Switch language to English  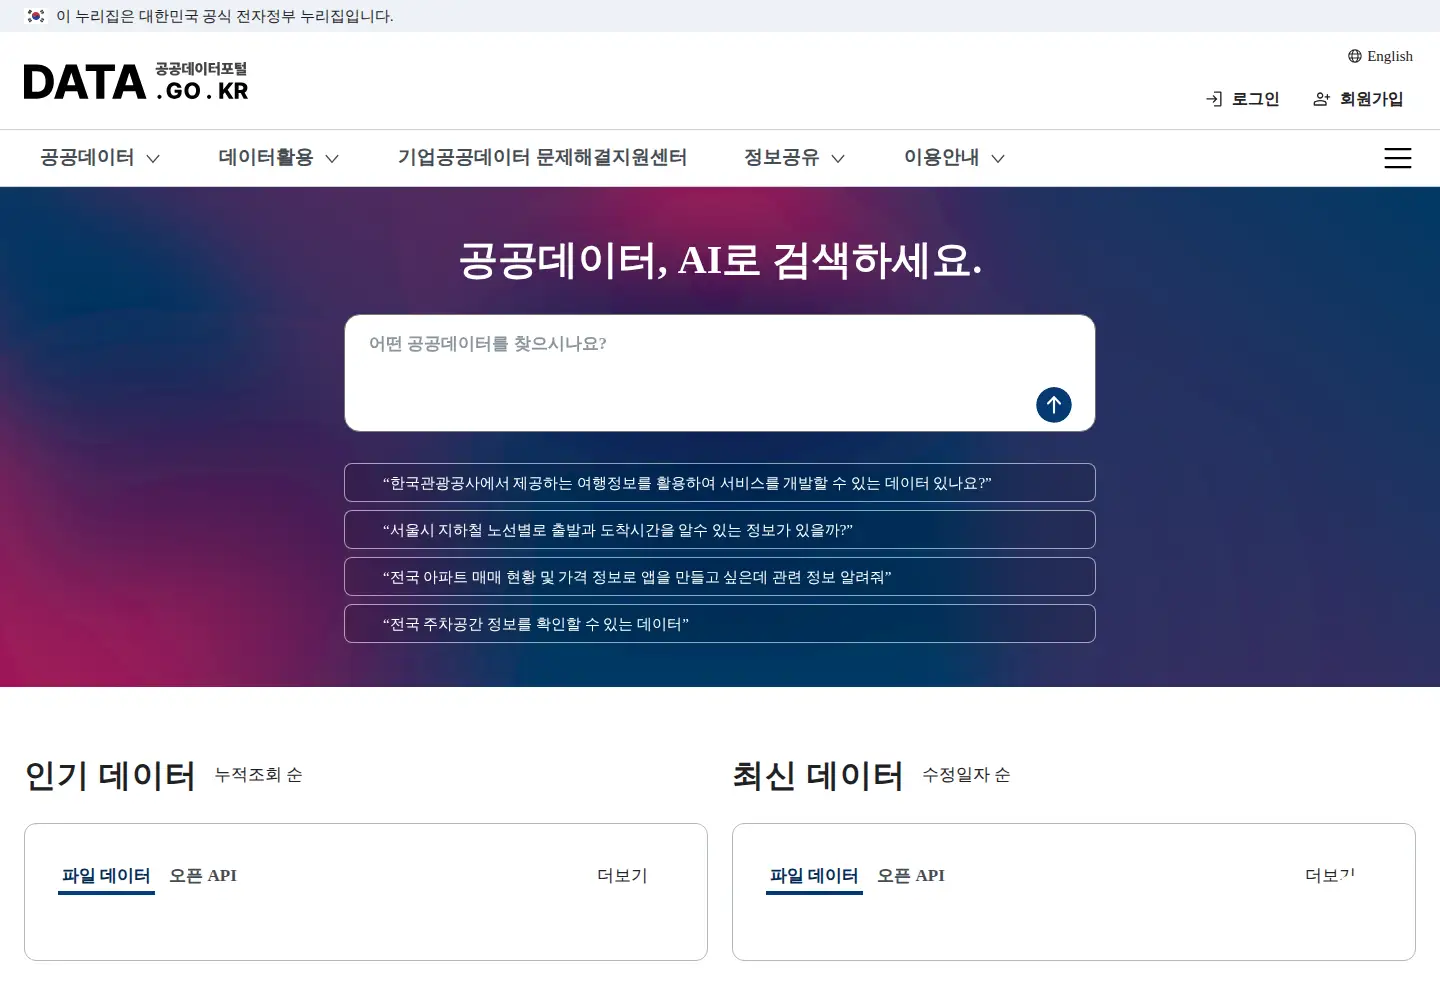point(1380,56)
